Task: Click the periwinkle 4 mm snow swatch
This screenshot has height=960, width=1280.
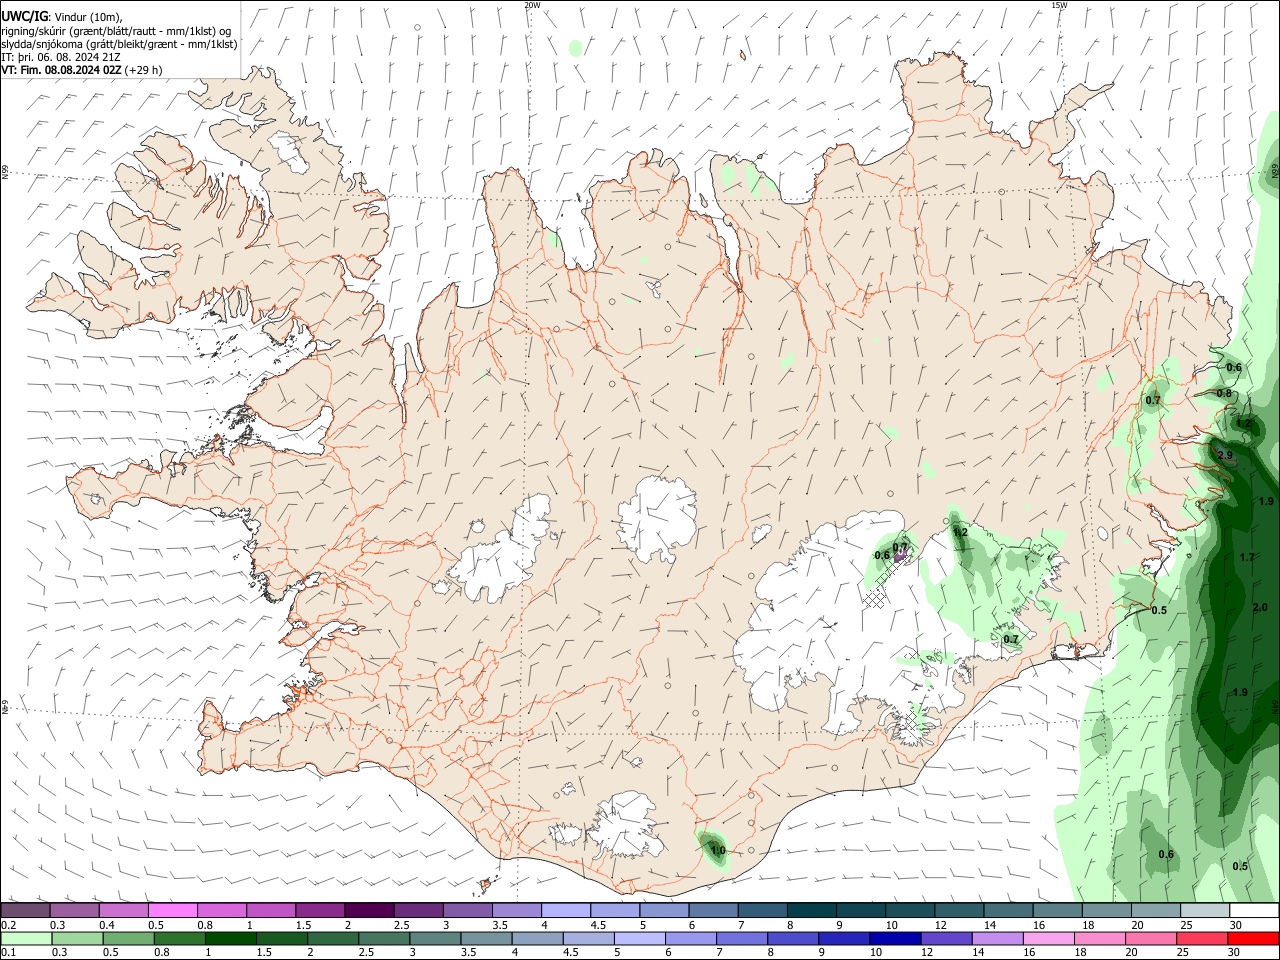Action: 566,910
